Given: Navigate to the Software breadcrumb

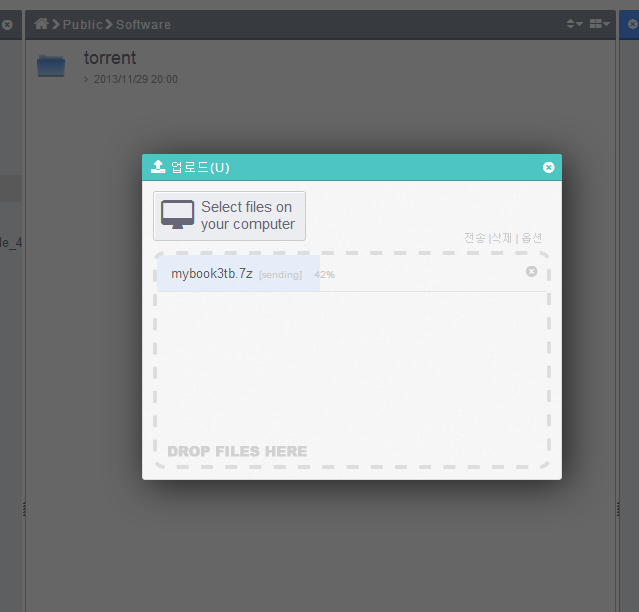Looking at the screenshot, I should pyautogui.click(x=143, y=24).
